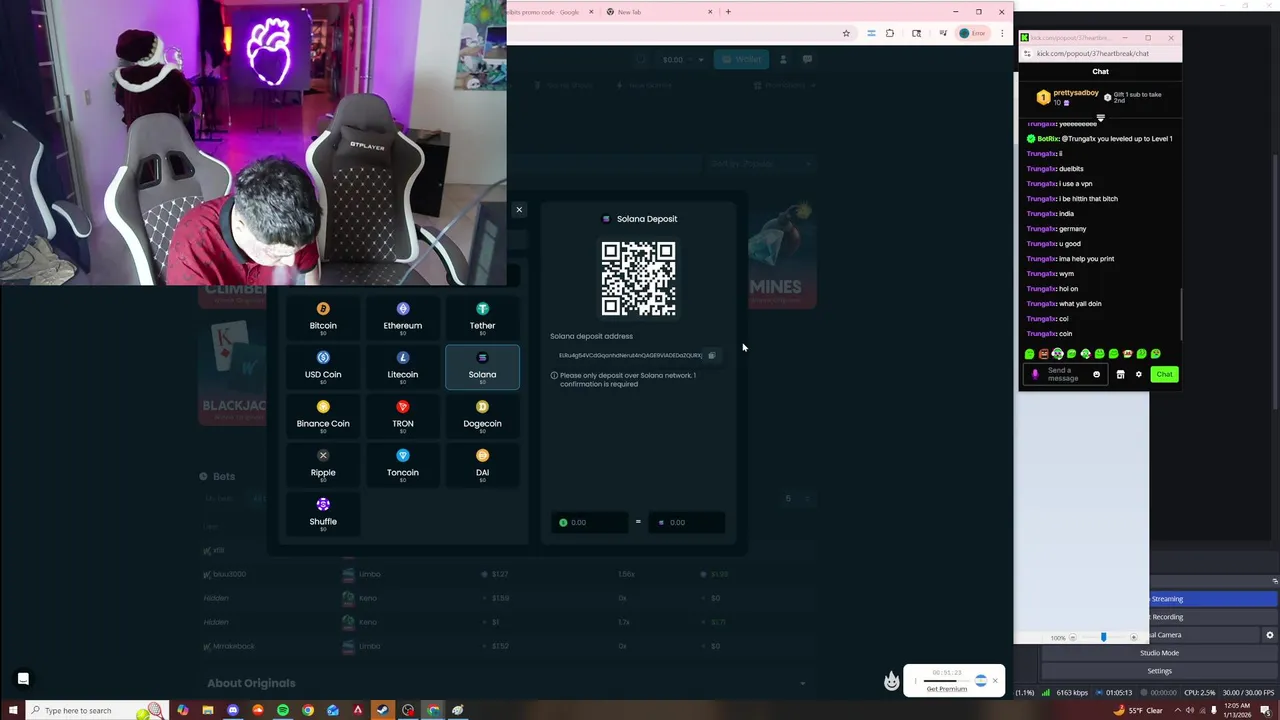Open the support chat bubble at bottom-left
Screen dimensions: 1280x720
tap(23, 679)
